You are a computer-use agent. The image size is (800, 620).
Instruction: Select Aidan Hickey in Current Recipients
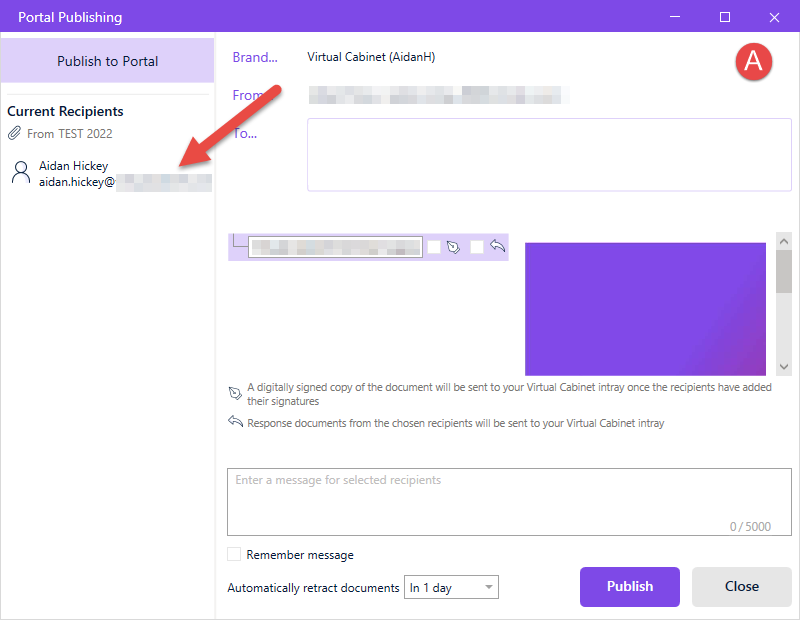[110, 173]
